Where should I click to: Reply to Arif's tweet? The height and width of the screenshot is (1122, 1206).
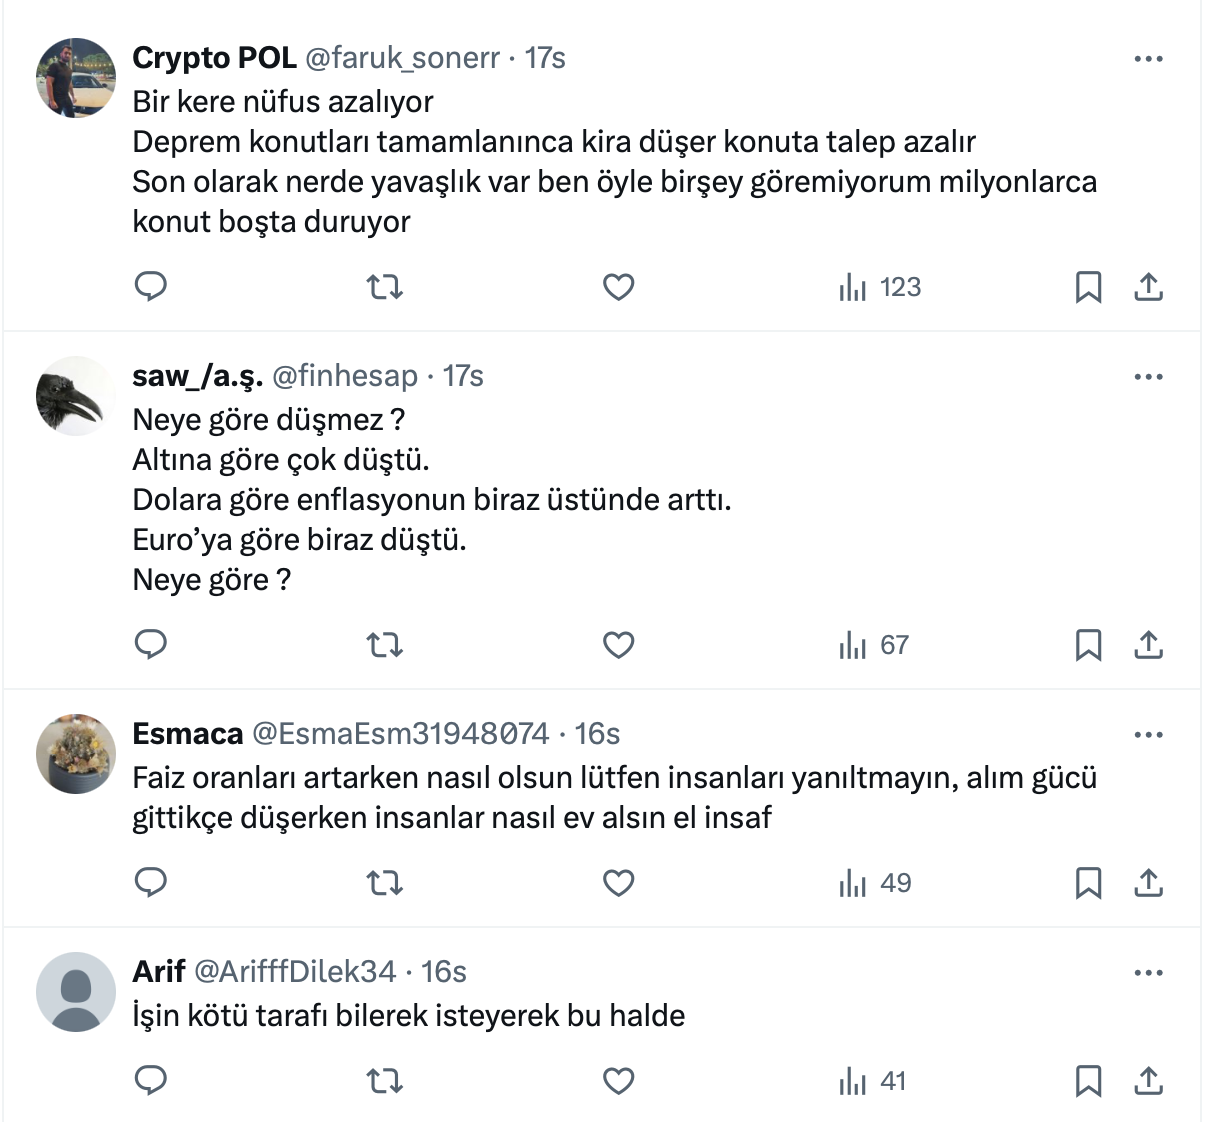[150, 1082]
